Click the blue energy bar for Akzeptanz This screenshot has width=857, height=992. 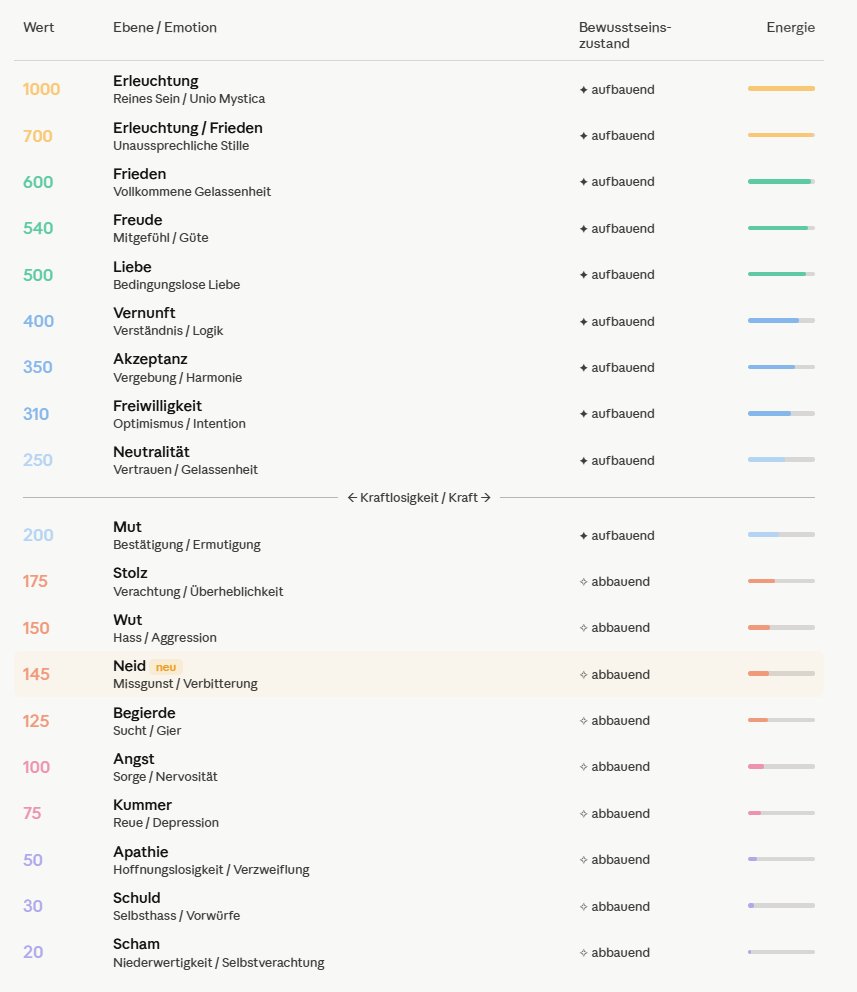(781, 367)
